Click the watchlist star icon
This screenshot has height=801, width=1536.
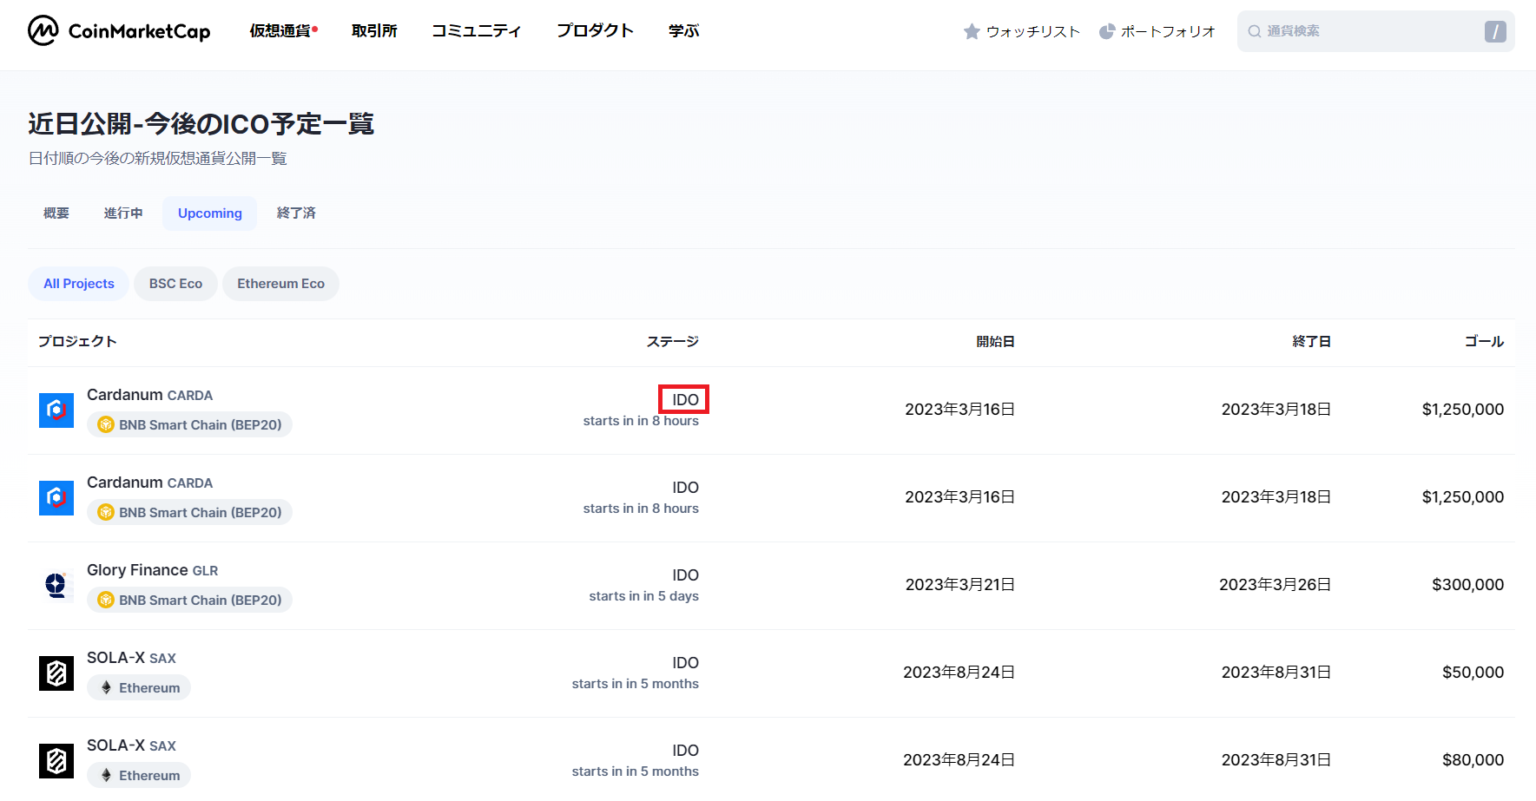click(x=971, y=32)
